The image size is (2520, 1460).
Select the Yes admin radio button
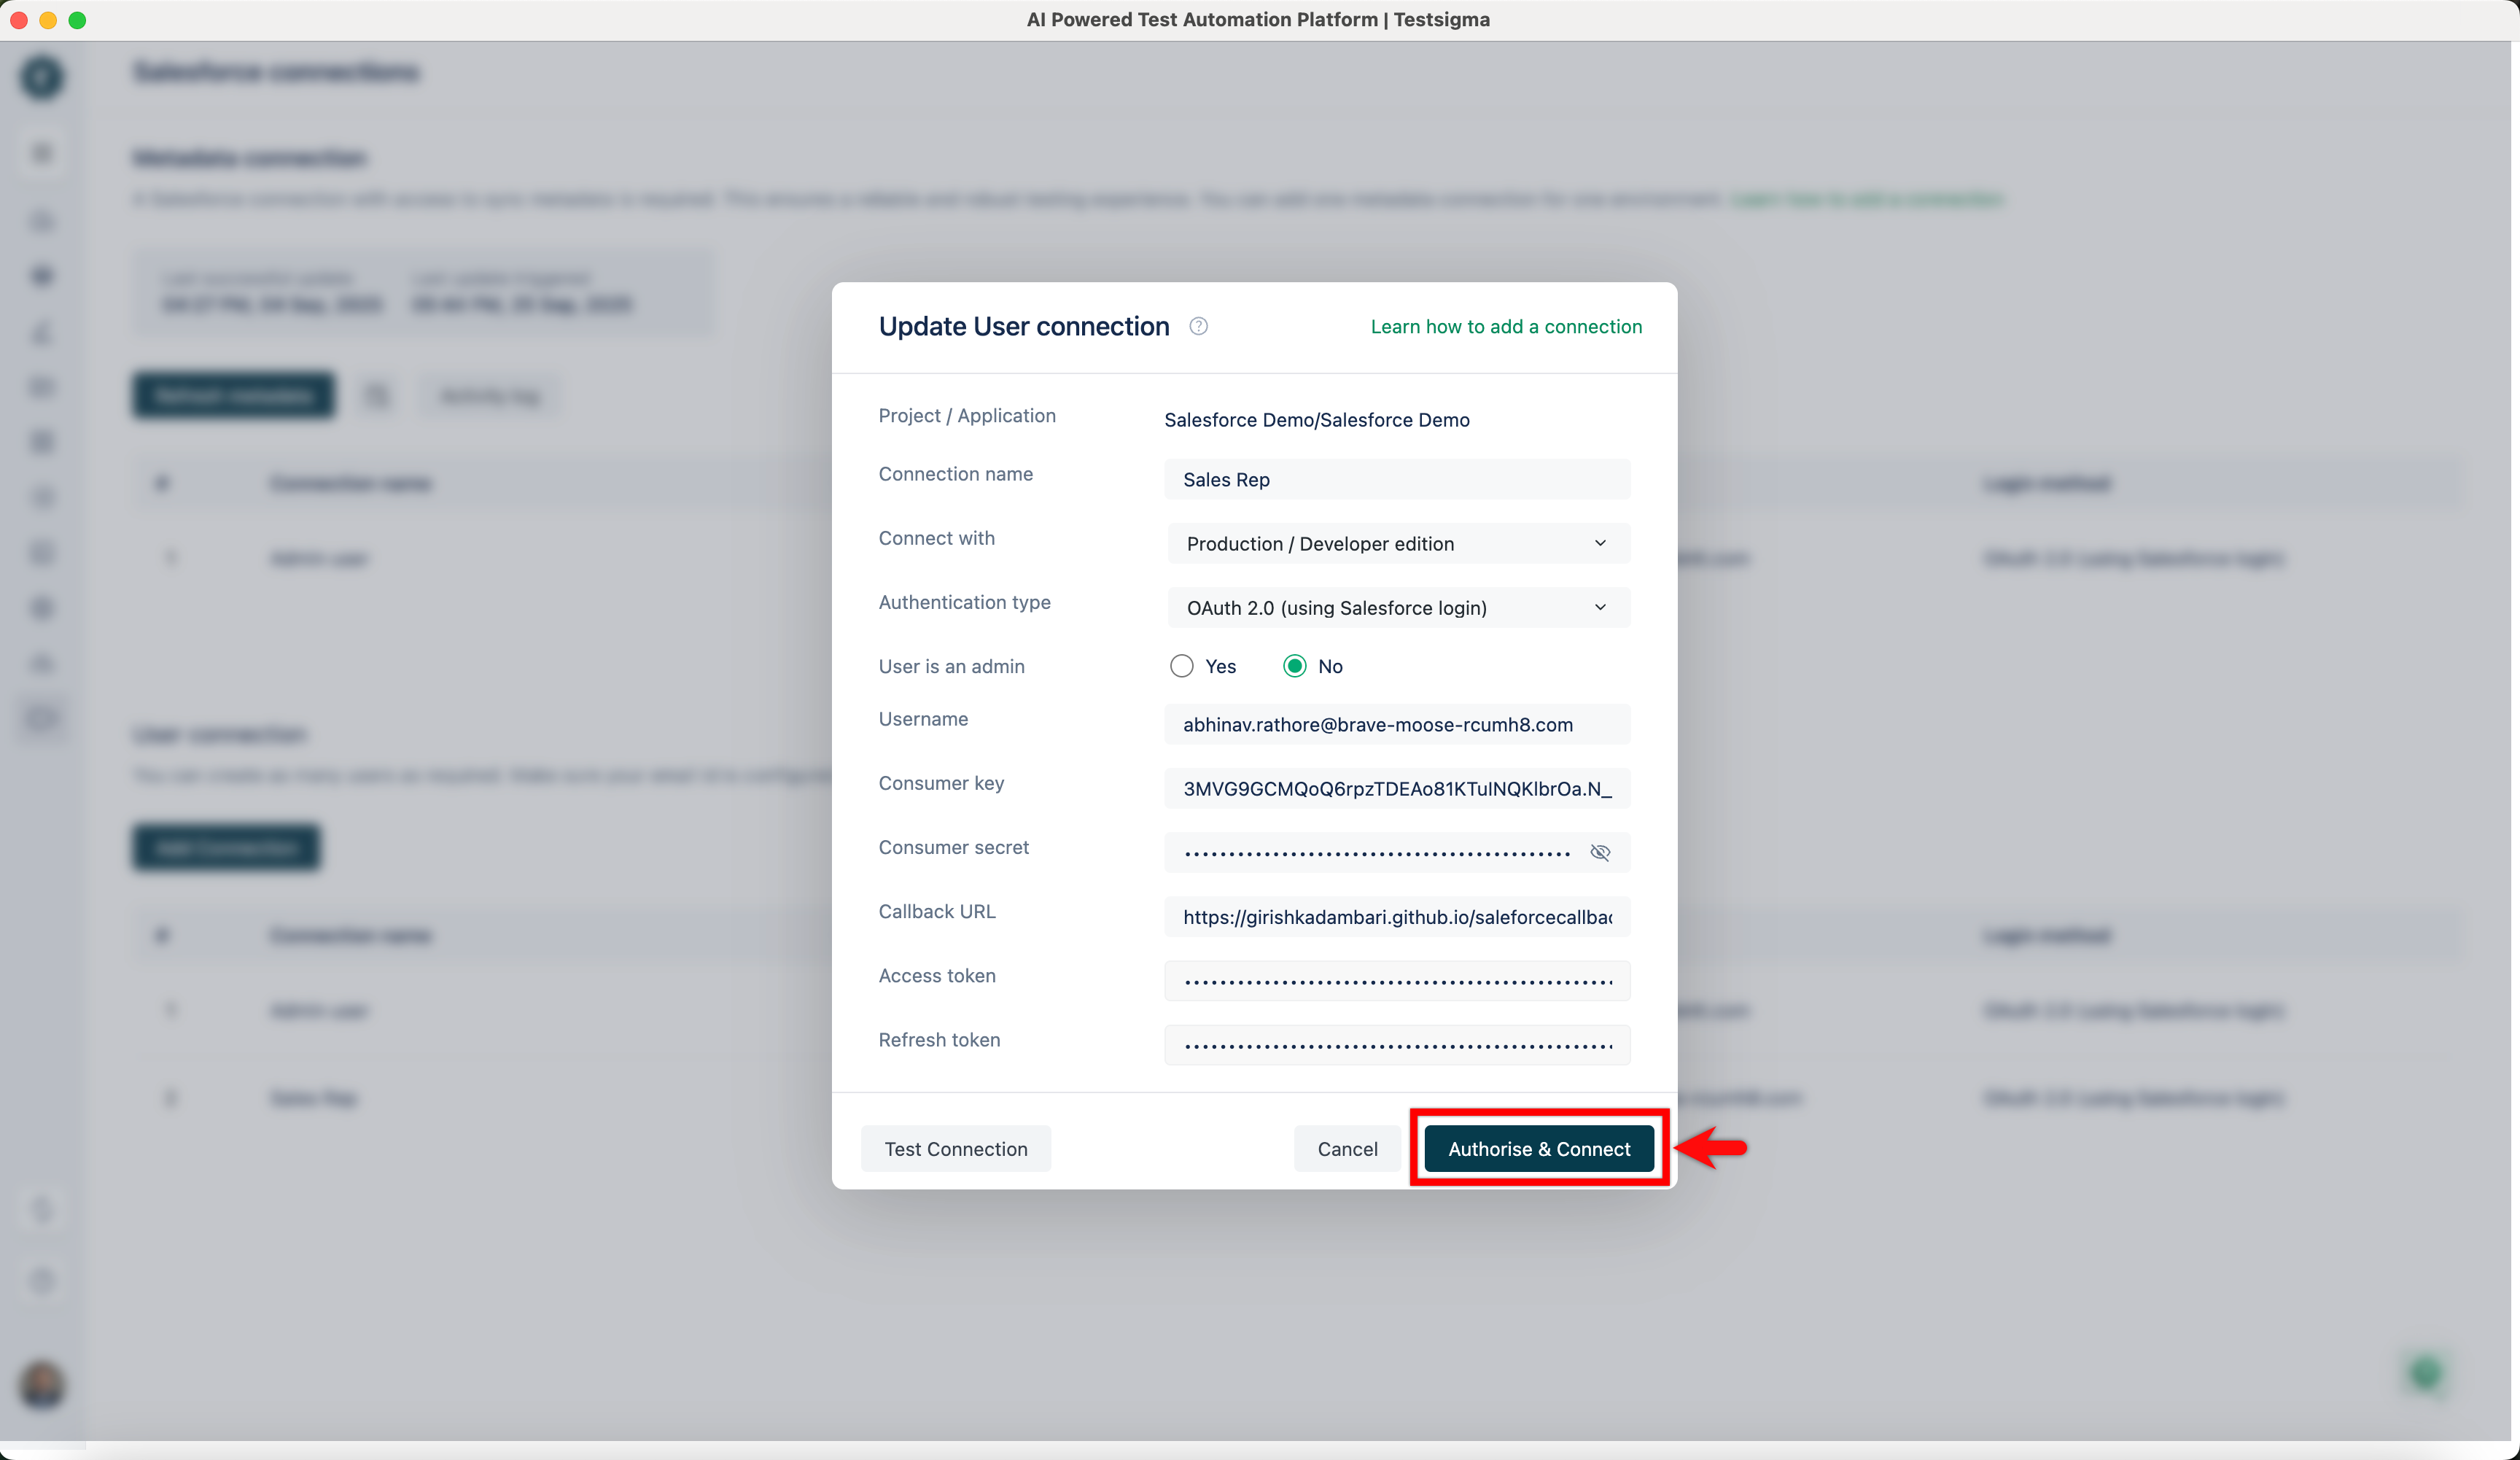1181,666
